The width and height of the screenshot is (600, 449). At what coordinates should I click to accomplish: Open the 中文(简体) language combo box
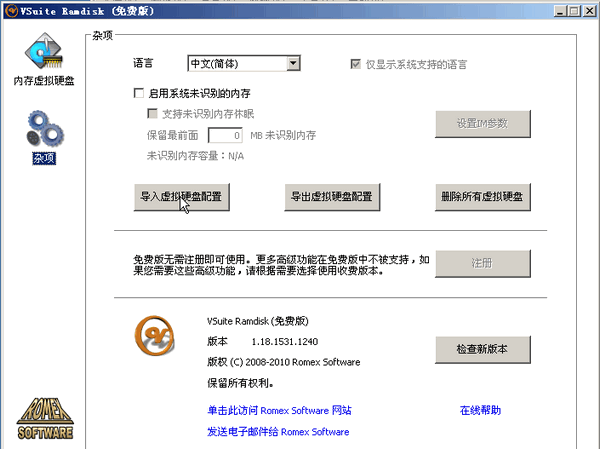click(x=244, y=64)
